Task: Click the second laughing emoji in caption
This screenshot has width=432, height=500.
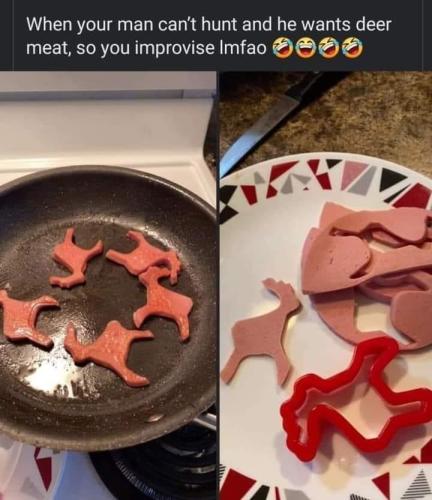Action: click(305, 48)
